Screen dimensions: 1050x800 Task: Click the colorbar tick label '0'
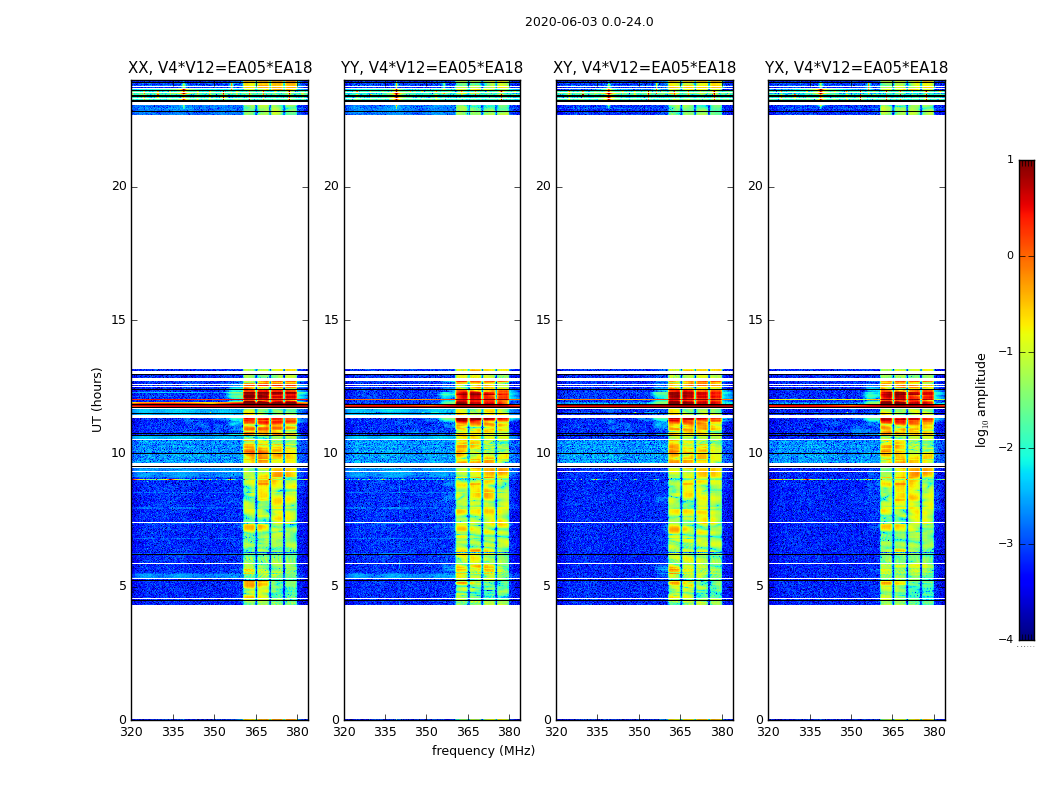(x=1009, y=256)
